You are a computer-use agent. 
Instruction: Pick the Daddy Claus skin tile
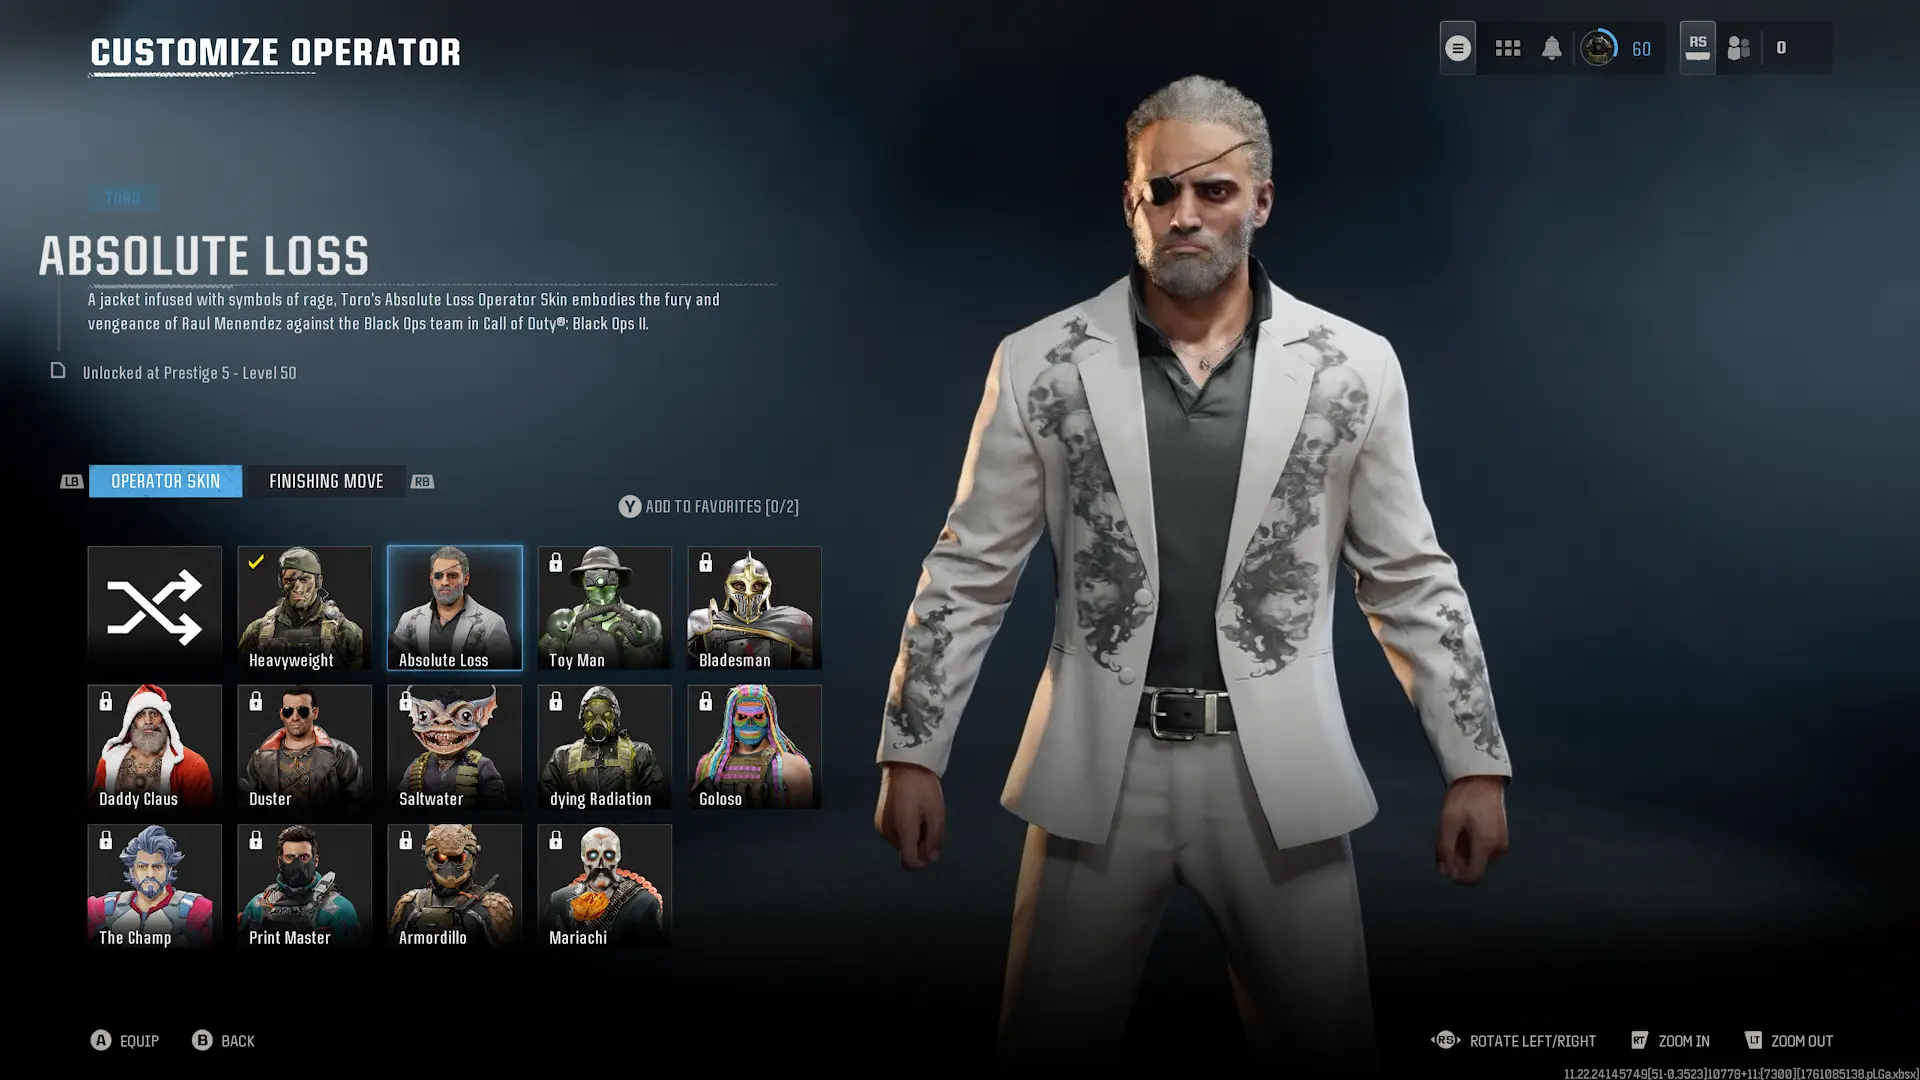[x=154, y=747]
